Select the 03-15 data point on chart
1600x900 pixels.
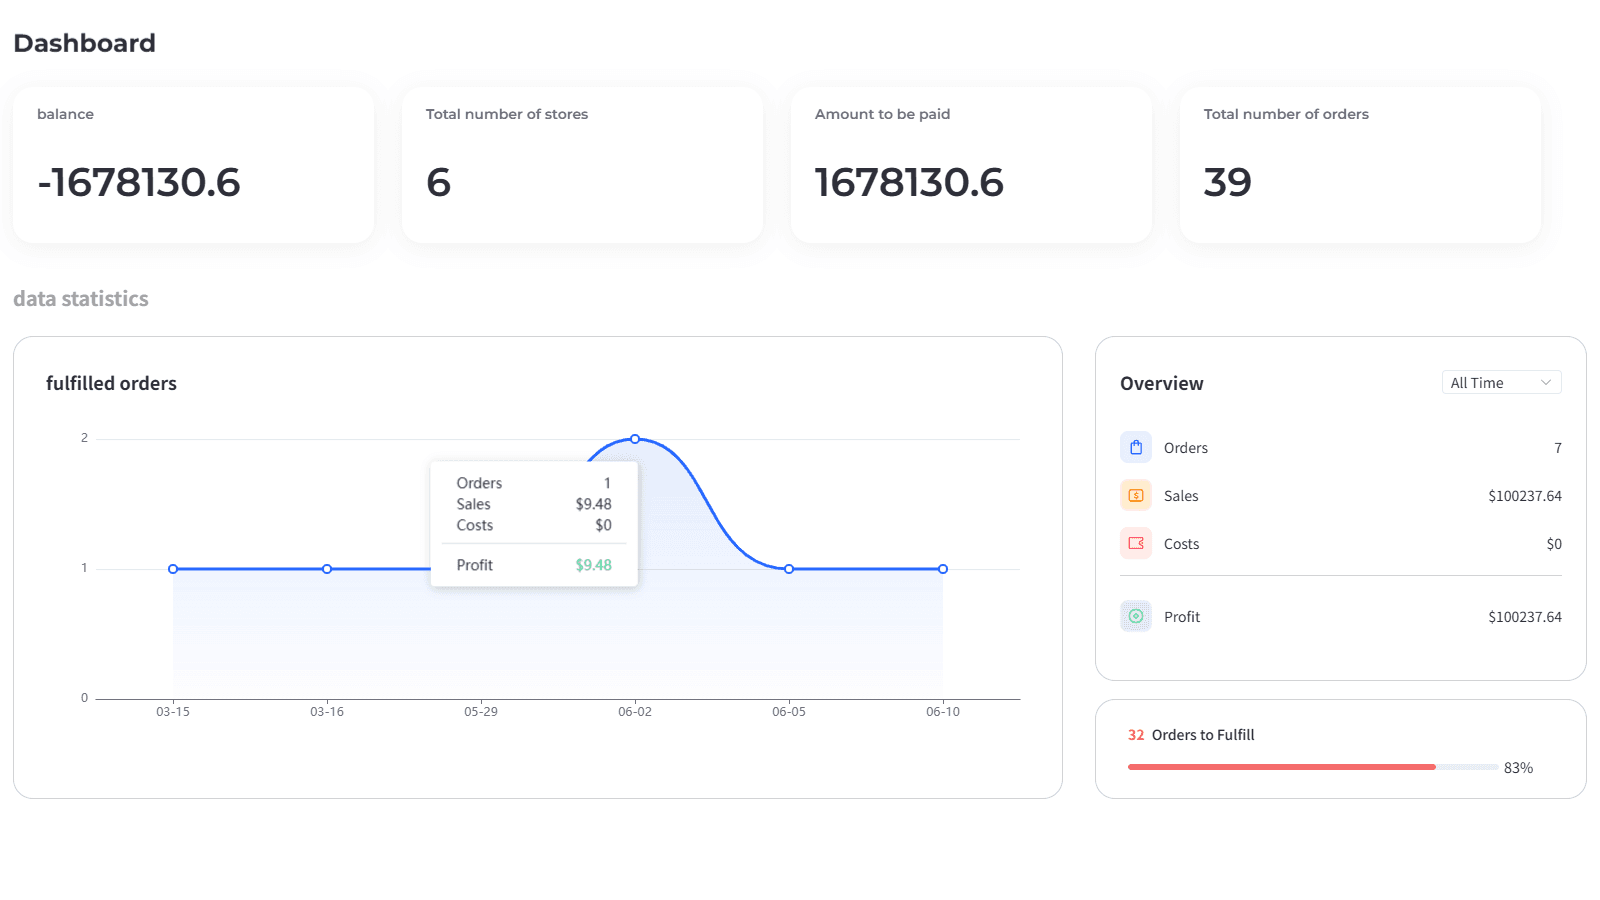[173, 569]
